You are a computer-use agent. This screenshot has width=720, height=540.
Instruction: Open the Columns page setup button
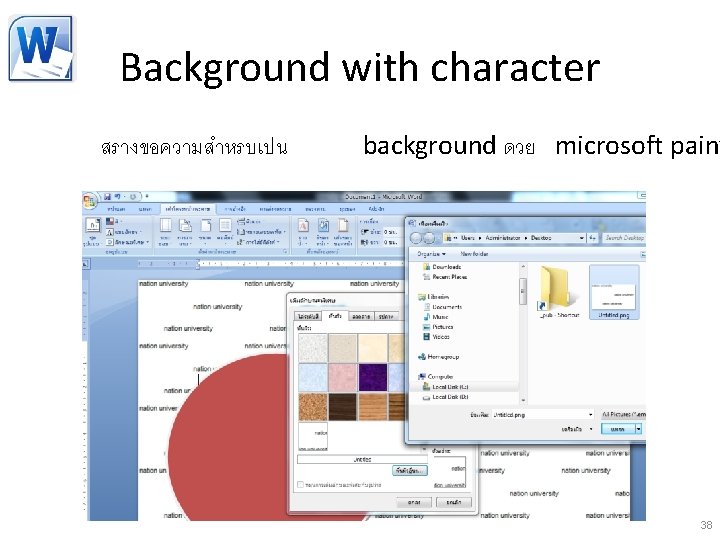tap(225, 232)
